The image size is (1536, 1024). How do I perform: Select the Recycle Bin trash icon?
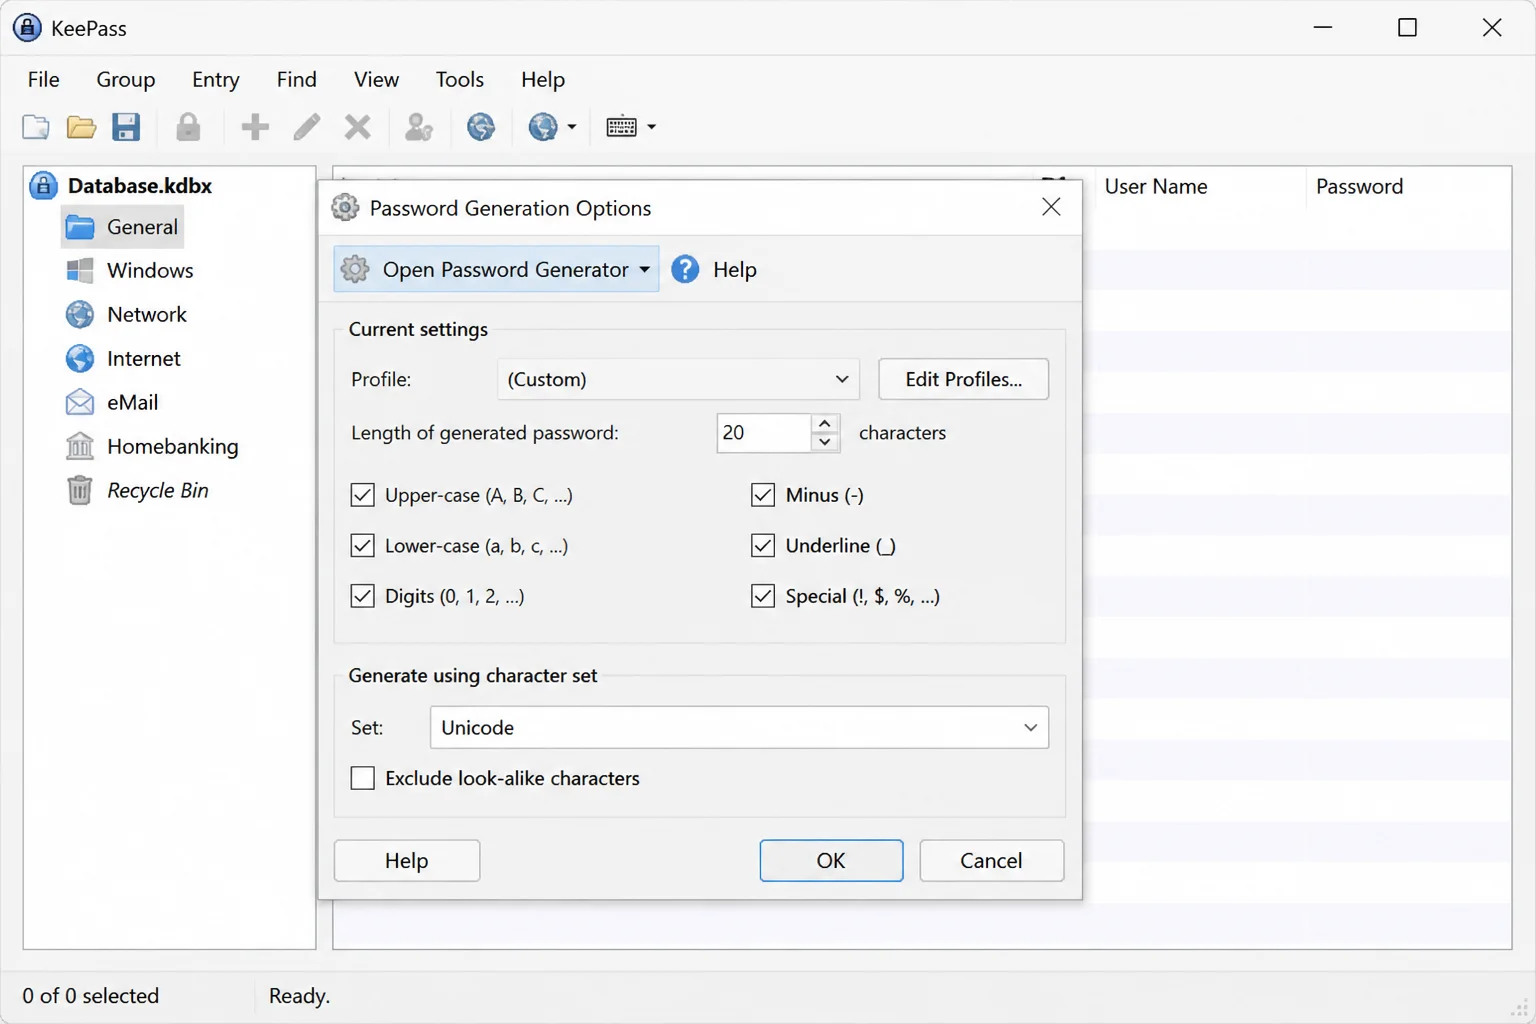click(80, 490)
